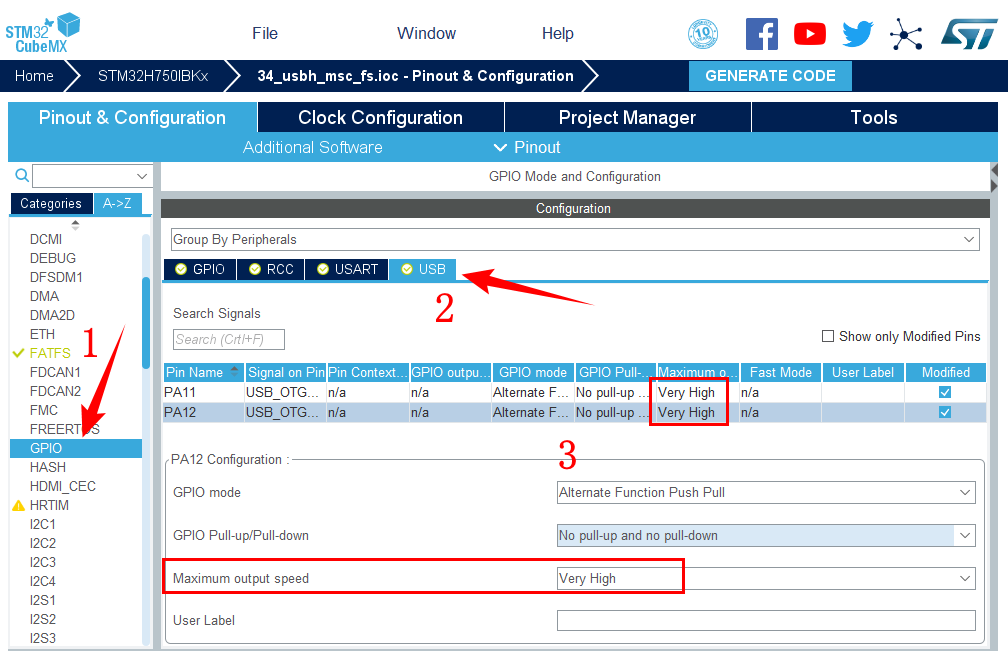Open the Twitter bird icon
Screen dimensions: 1008x658
pyautogui.click(x=857, y=34)
